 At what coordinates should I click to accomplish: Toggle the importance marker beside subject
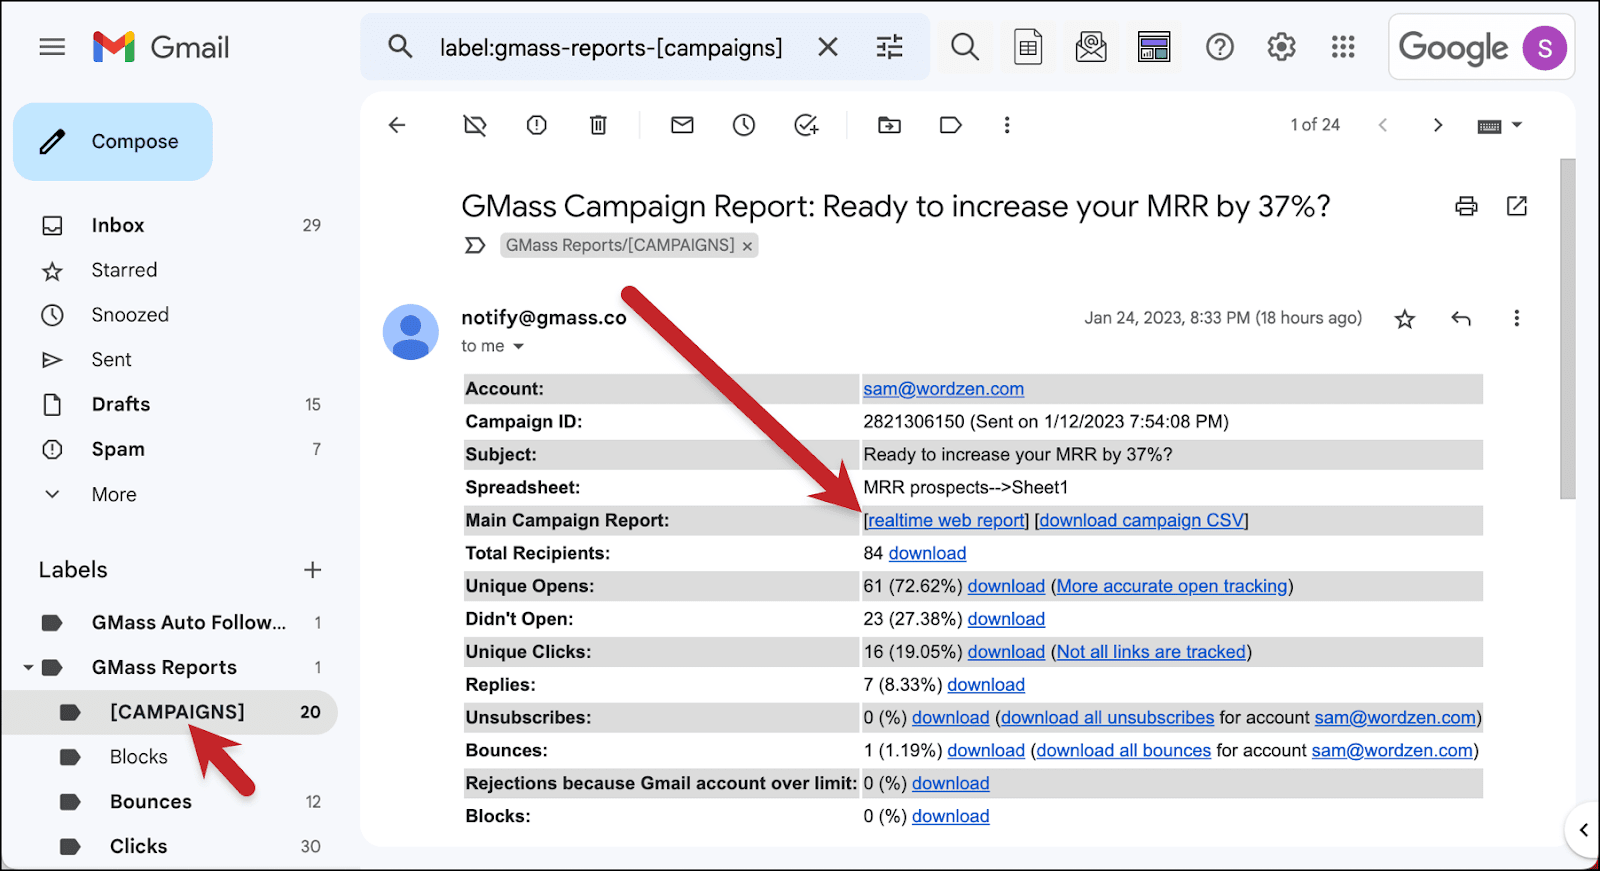tap(475, 245)
